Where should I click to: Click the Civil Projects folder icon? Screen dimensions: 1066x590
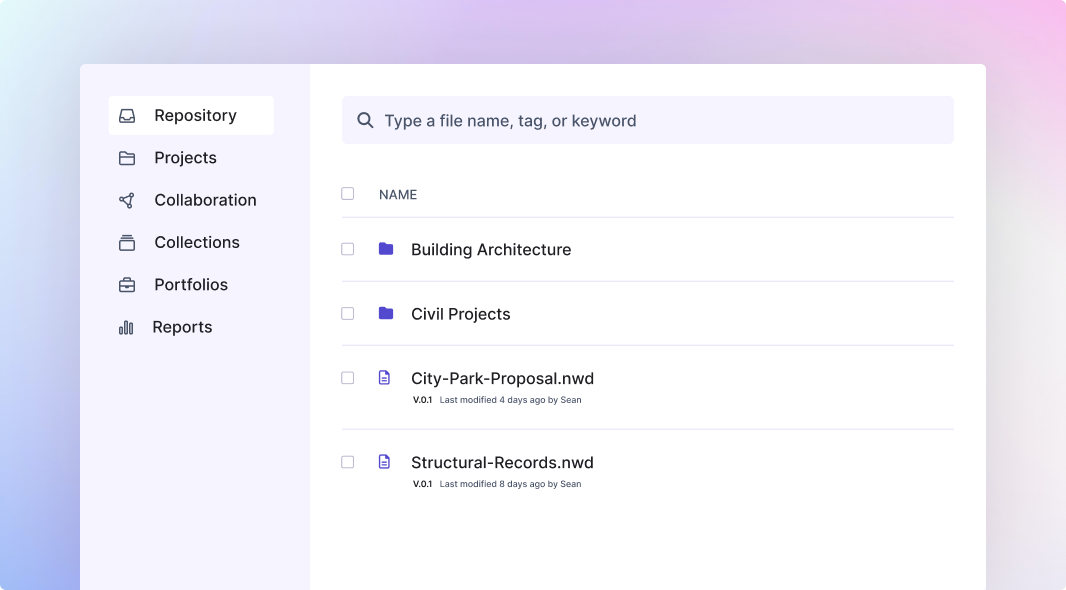tap(386, 313)
